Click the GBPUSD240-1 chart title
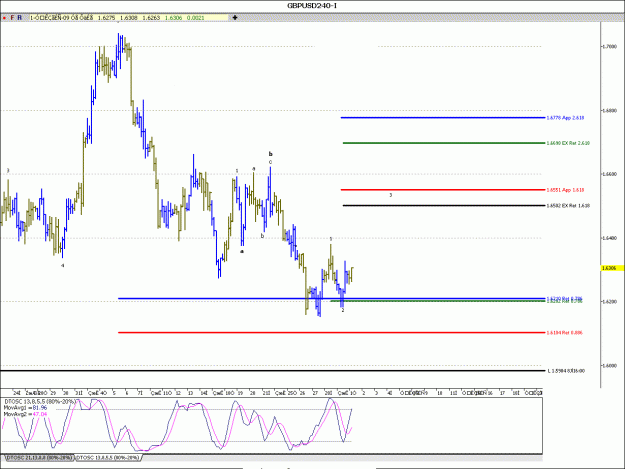625x469 pixels. [312, 6]
